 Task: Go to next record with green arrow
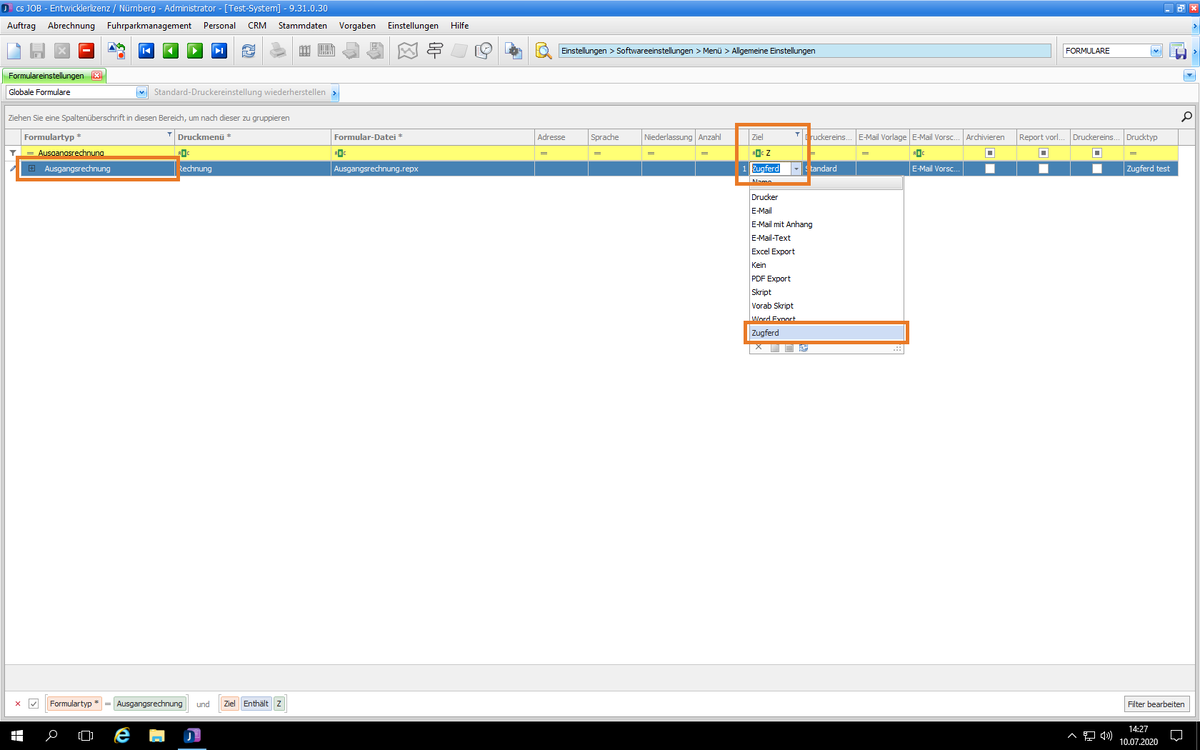point(194,50)
